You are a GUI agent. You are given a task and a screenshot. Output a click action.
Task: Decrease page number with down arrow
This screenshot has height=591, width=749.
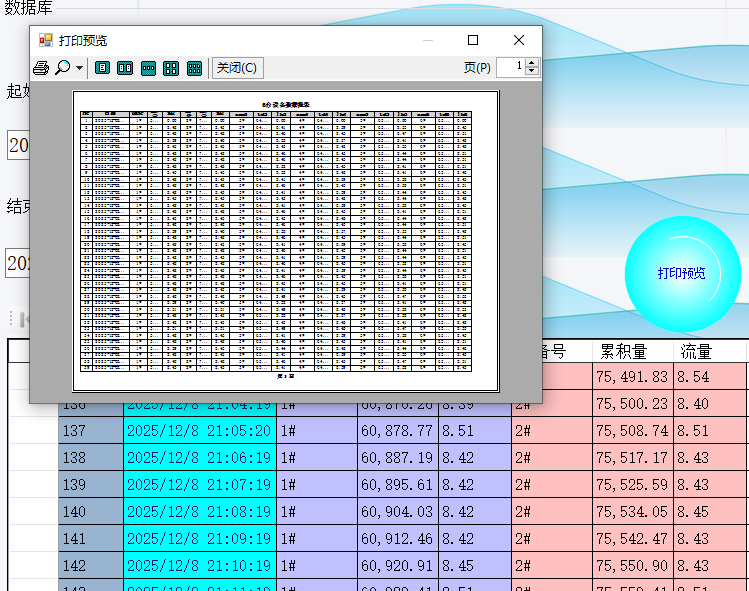click(x=532, y=72)
